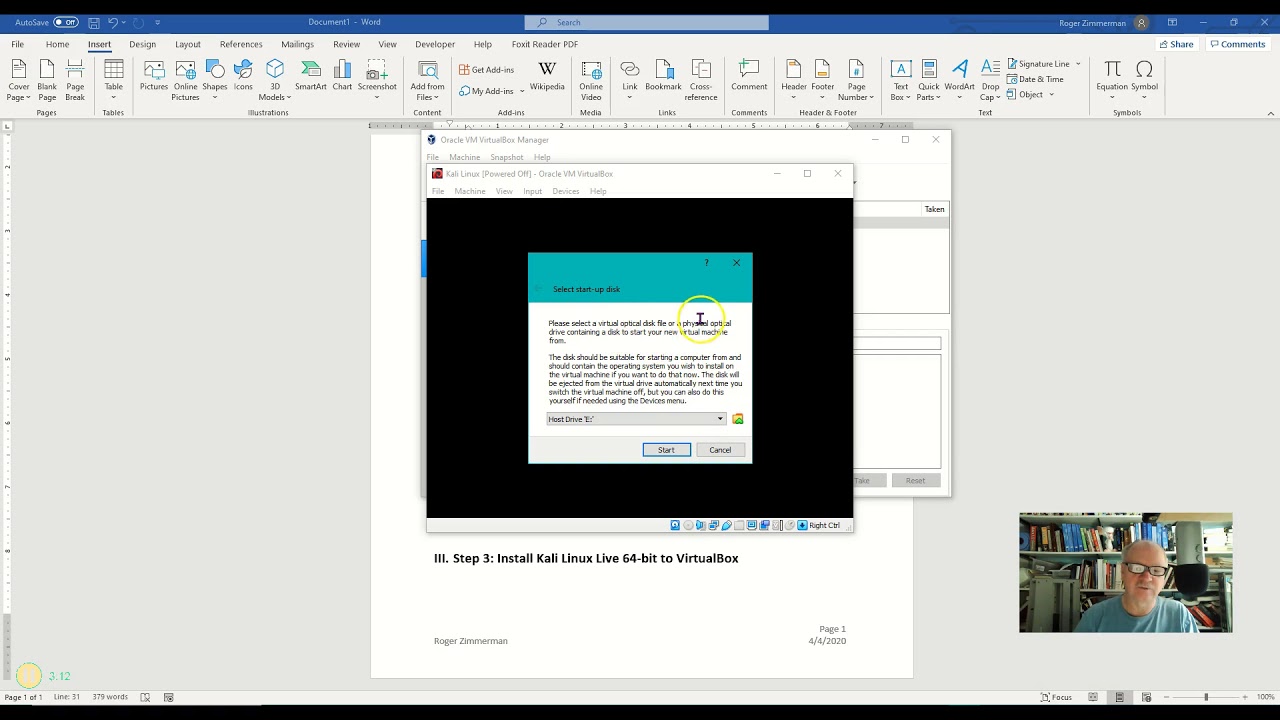Screen dimensions: 1280x720
Task: Open the Table dropdown
Action: coord(114,80)
